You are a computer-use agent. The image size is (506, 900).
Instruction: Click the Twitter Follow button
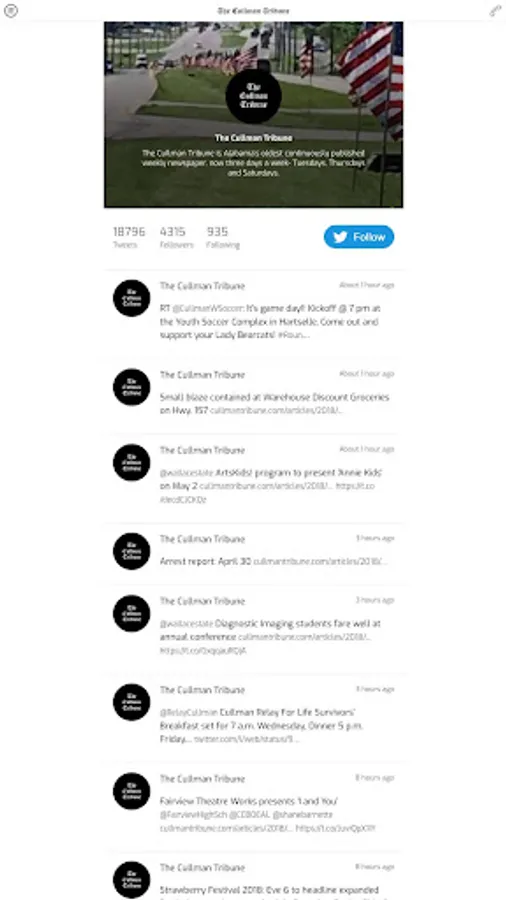click(359, 237)
